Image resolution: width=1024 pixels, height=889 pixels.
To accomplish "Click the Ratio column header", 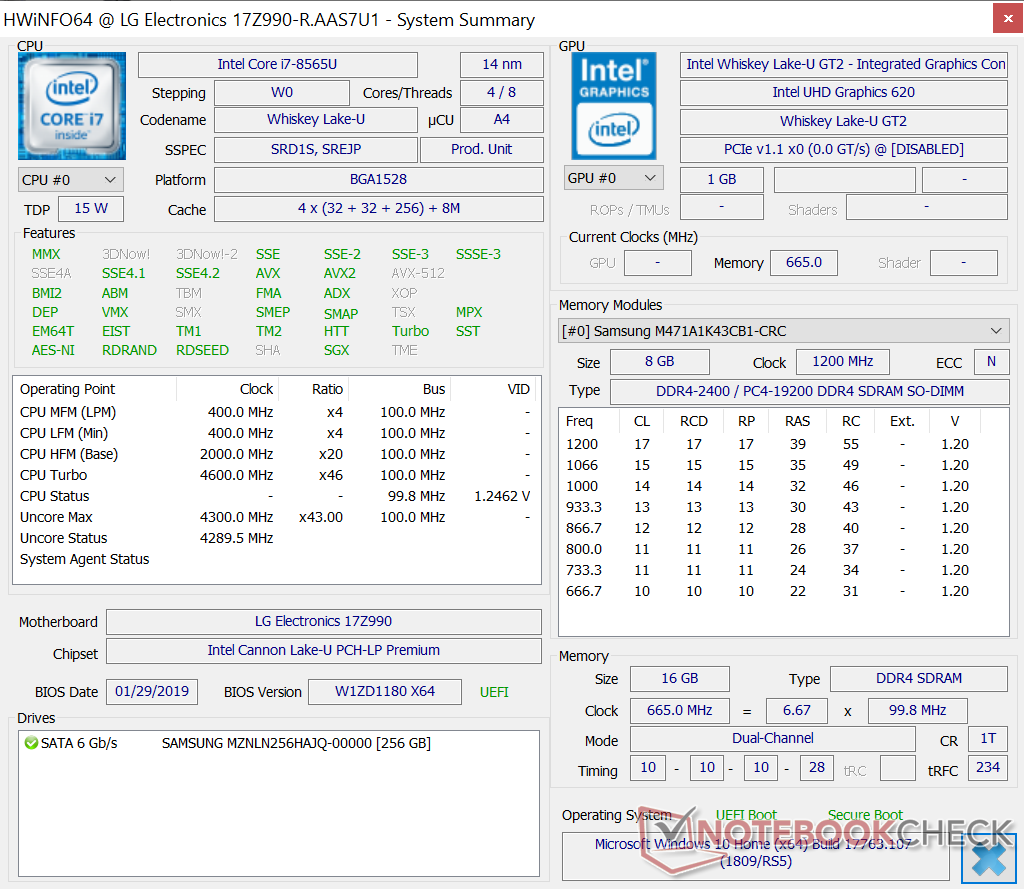I will tap(314, 389).
